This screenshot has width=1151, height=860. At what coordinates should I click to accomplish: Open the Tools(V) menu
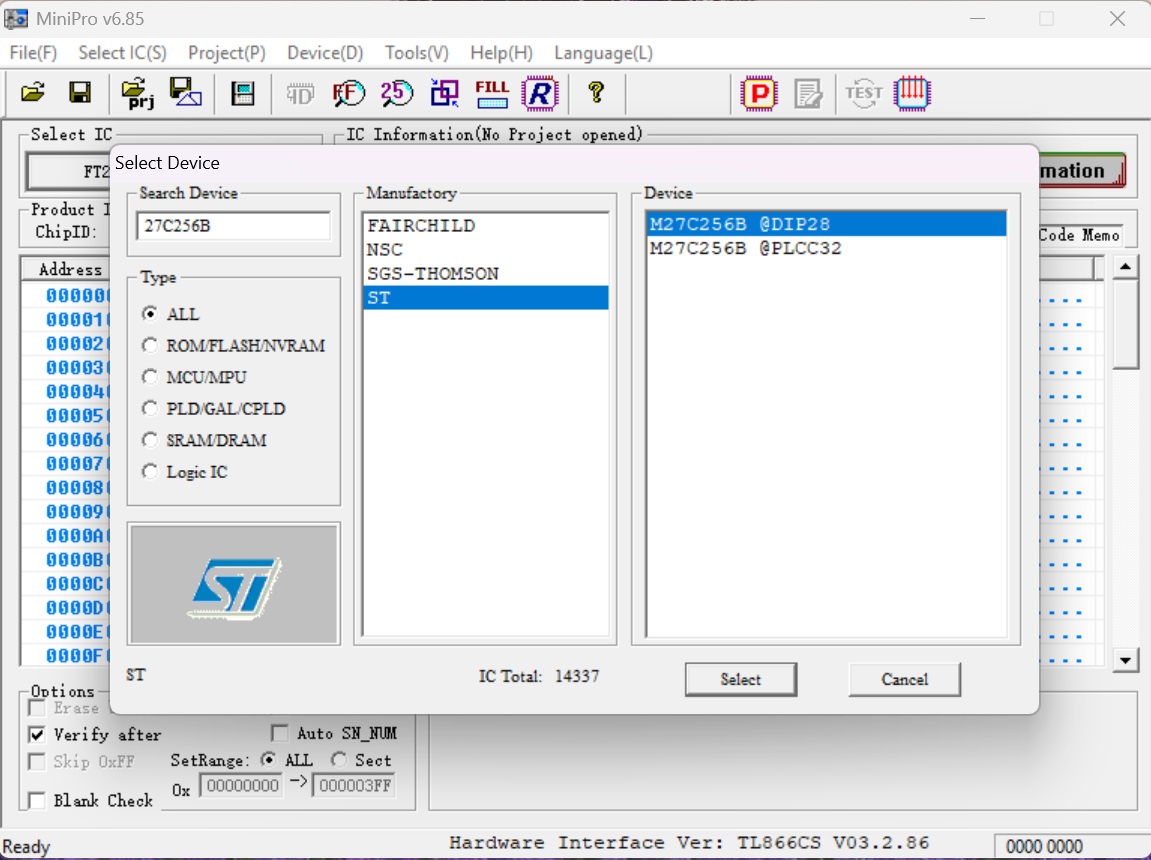point(416,53)
